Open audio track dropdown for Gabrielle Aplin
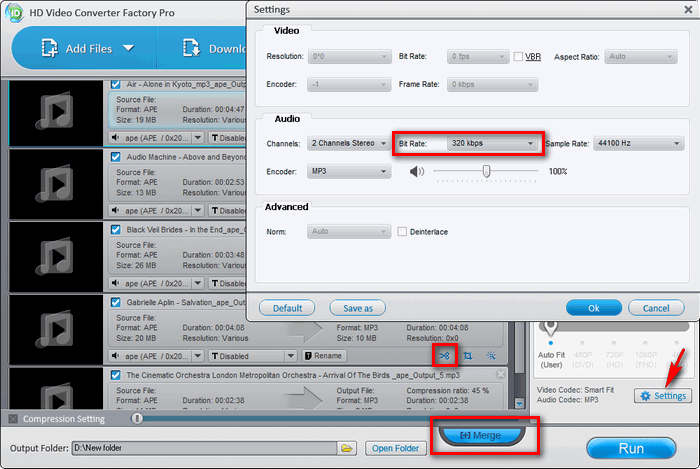Viewport: 700px width, 469px height. [x=198, y=356]
